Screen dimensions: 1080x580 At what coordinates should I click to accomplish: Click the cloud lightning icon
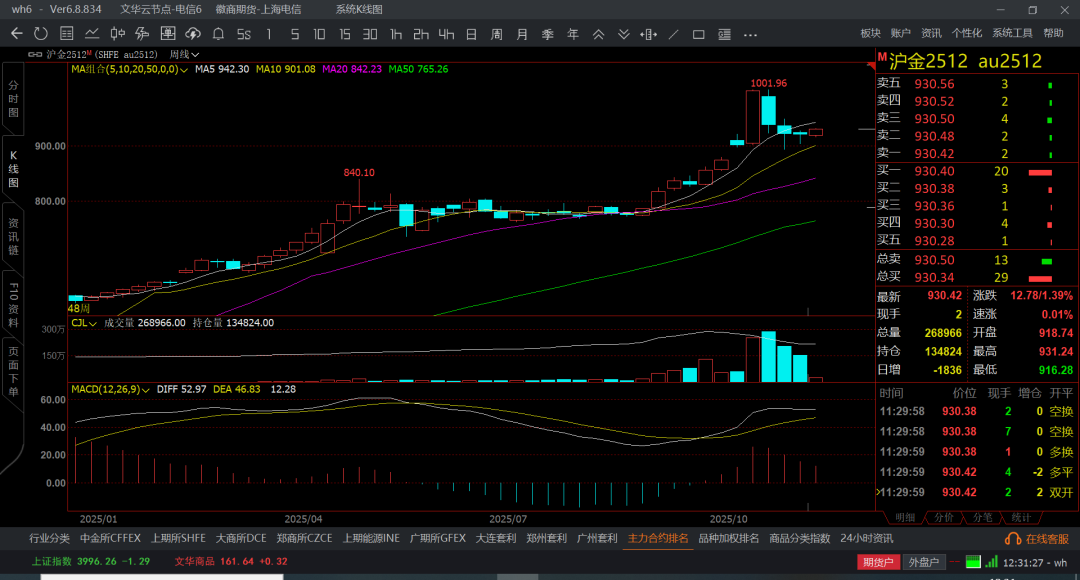click(193, 34)
